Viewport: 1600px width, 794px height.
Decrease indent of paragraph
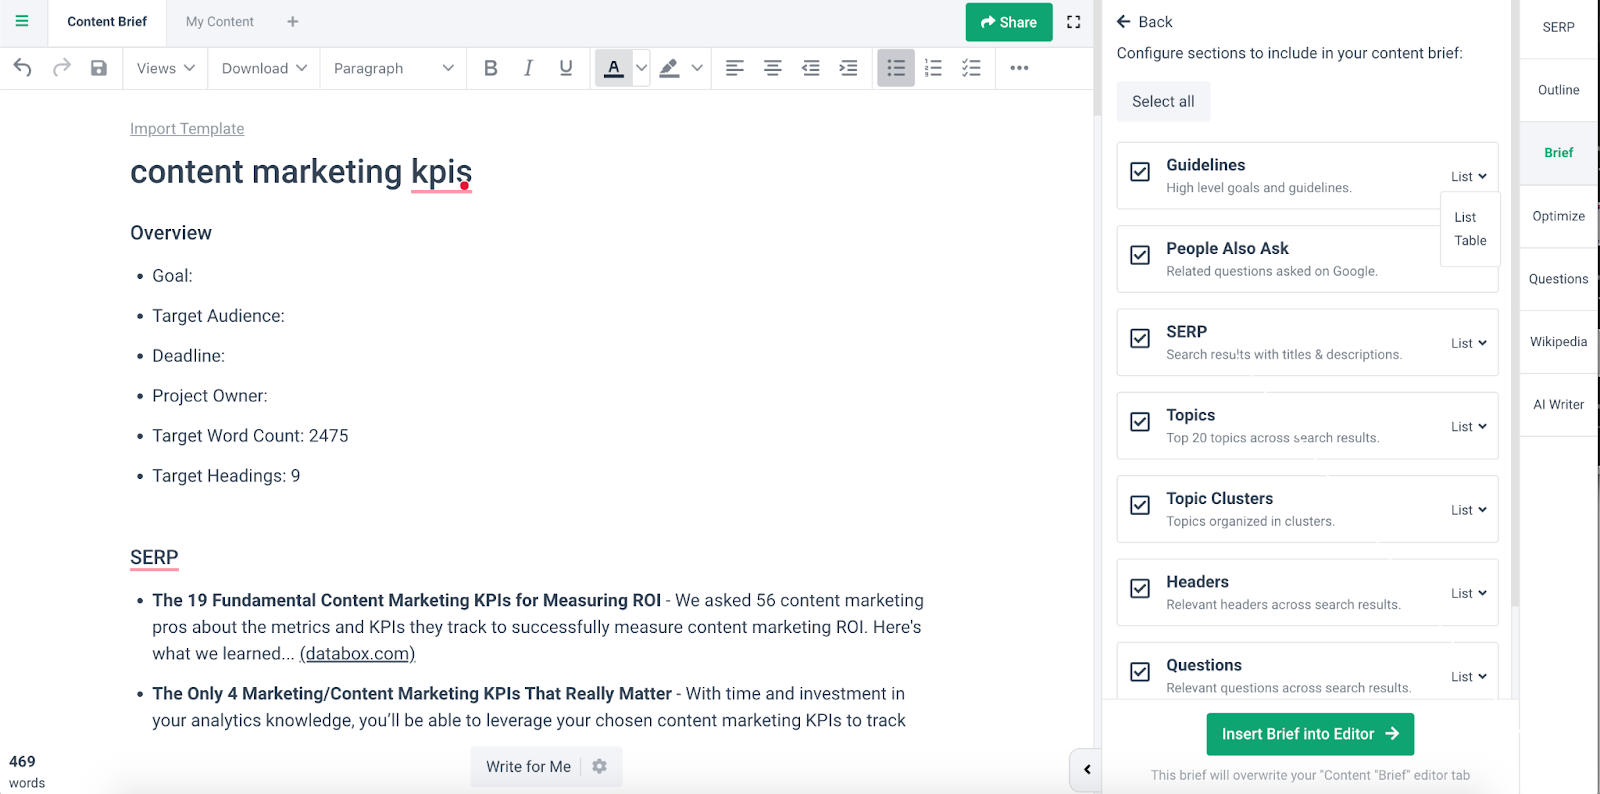(811, 68)
